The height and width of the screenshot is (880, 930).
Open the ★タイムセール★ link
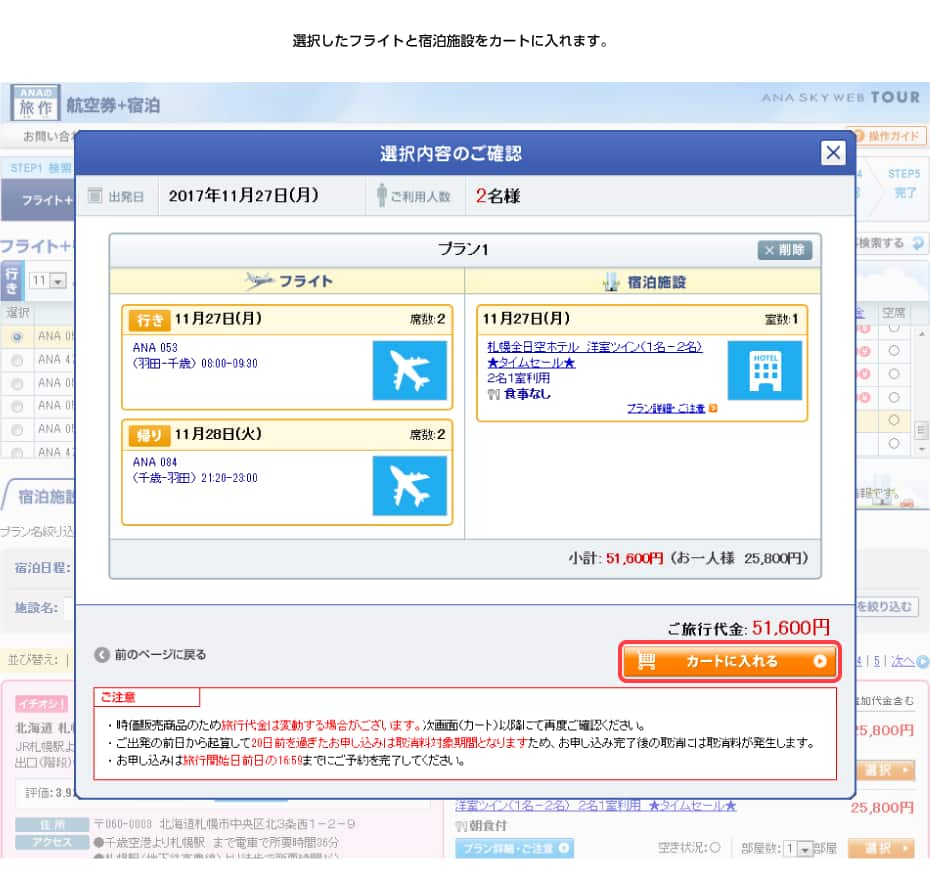click(x=531, y=363)
